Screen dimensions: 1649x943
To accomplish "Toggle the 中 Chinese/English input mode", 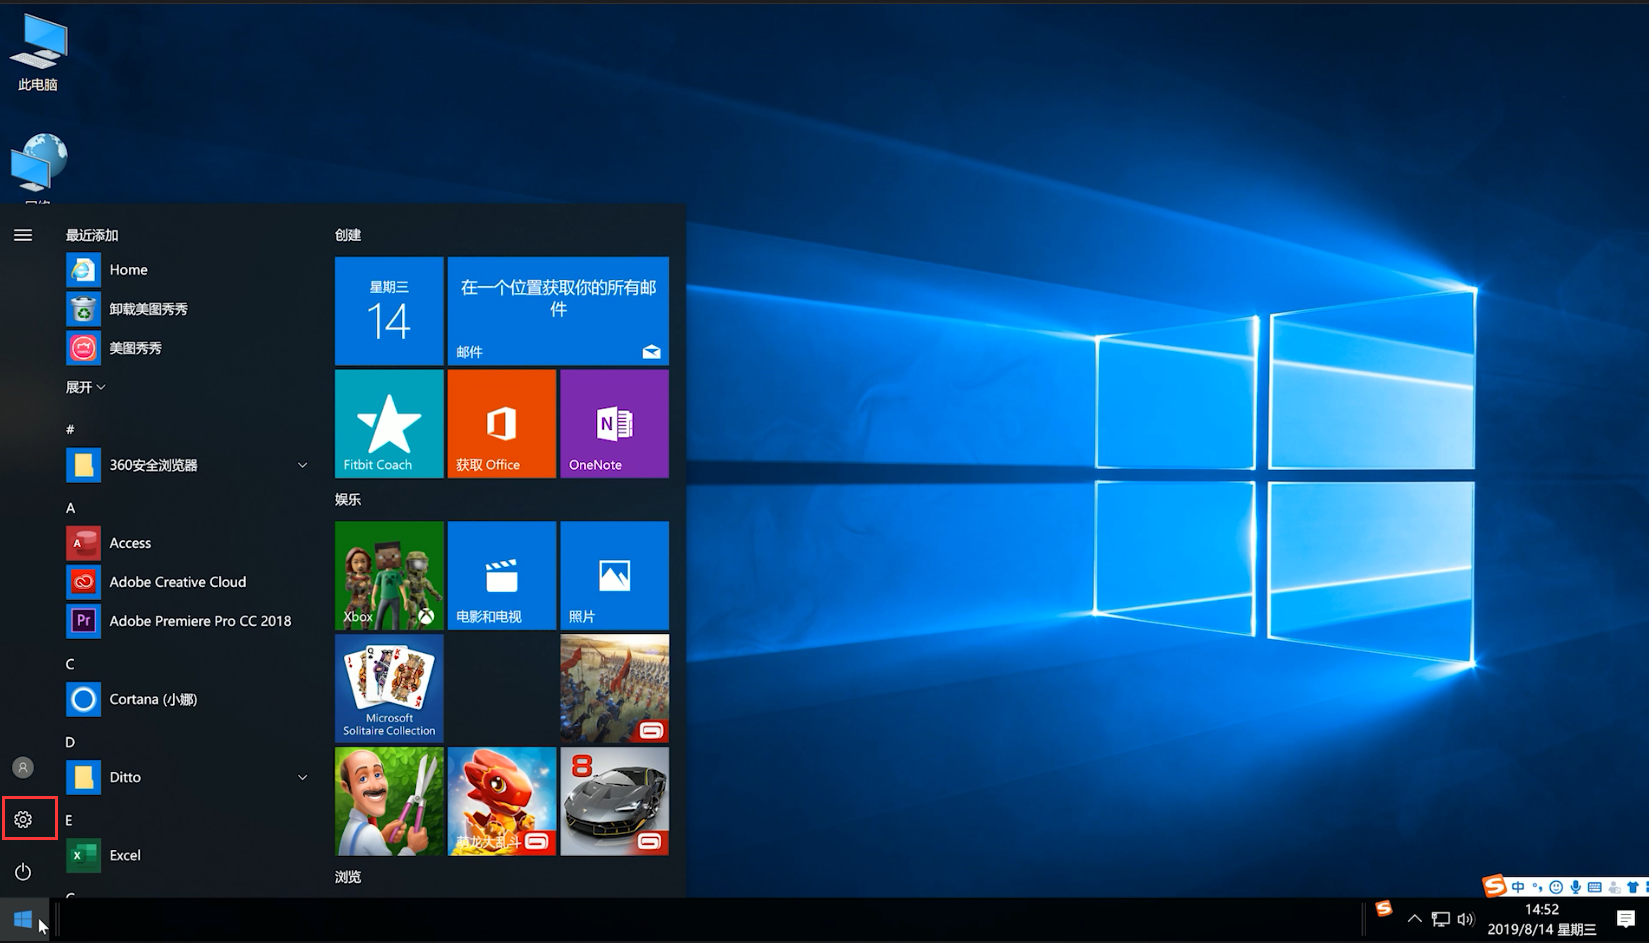I will (x=1518, y=887).
